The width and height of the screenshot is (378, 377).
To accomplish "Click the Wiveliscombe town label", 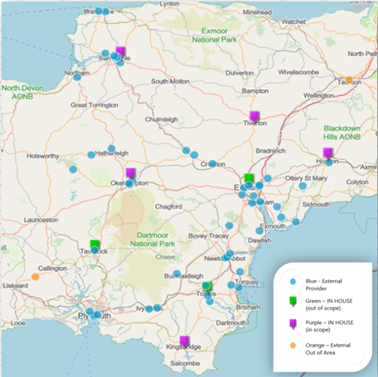I will pyautogui.click(x=298, y=72).
